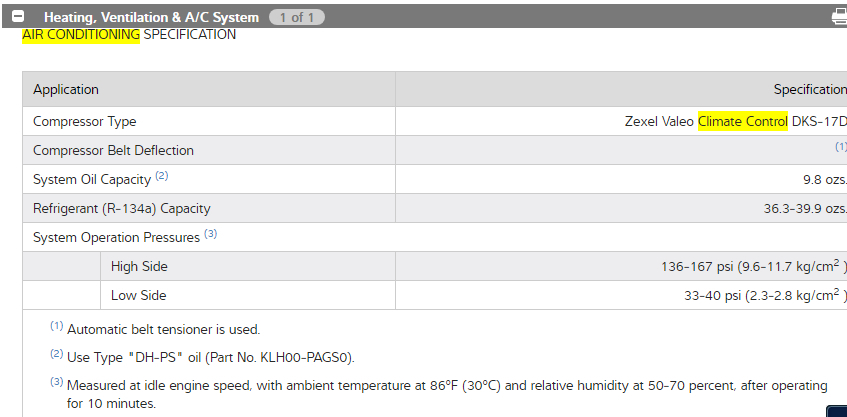
Task: Click the Compressor Type row label
Action: coord(84,121)
